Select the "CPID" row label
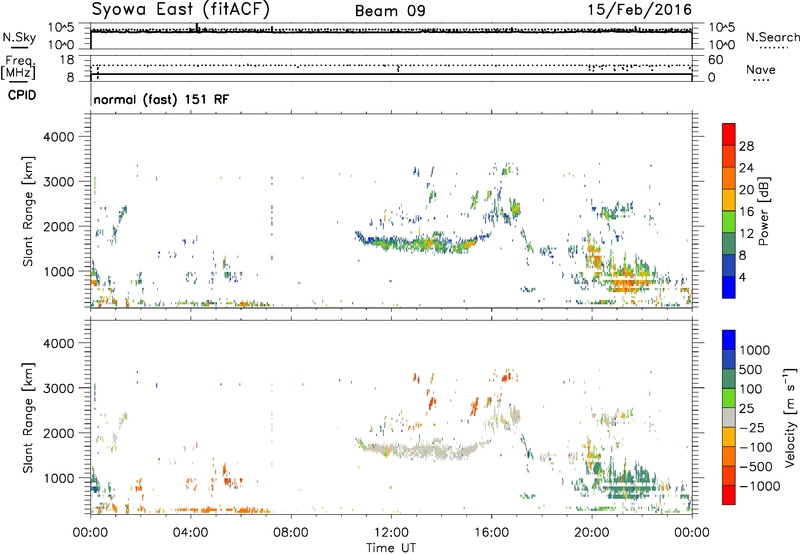Screen dimensions: 800x554 coord(22,95)
